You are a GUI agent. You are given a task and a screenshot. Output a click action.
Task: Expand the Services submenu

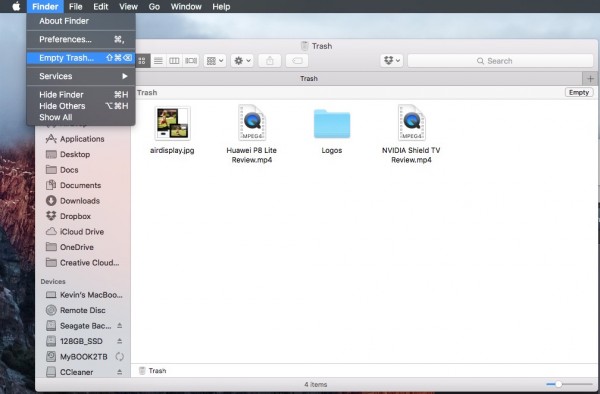(81, 76)
